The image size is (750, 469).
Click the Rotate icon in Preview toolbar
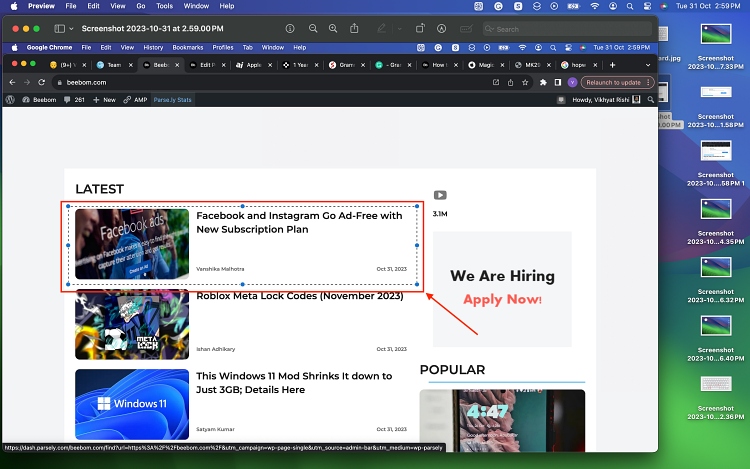(419, 29)
